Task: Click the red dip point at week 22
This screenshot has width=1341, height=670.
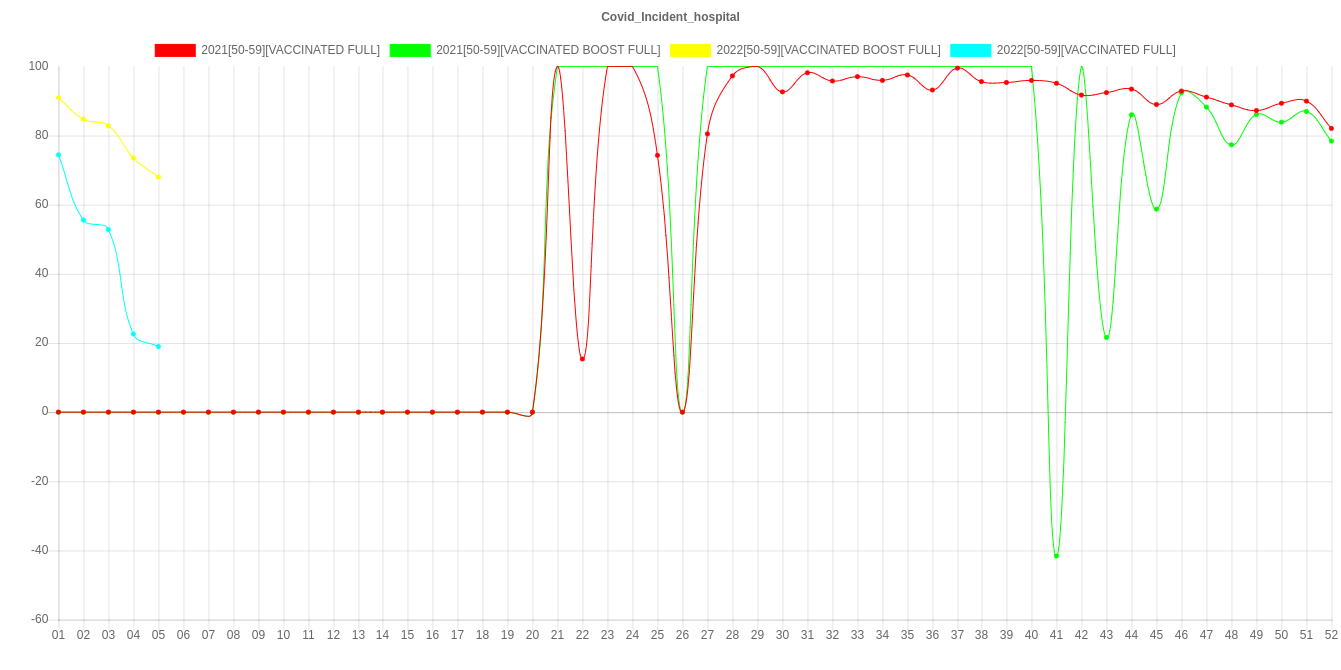Action: [582, 359]
